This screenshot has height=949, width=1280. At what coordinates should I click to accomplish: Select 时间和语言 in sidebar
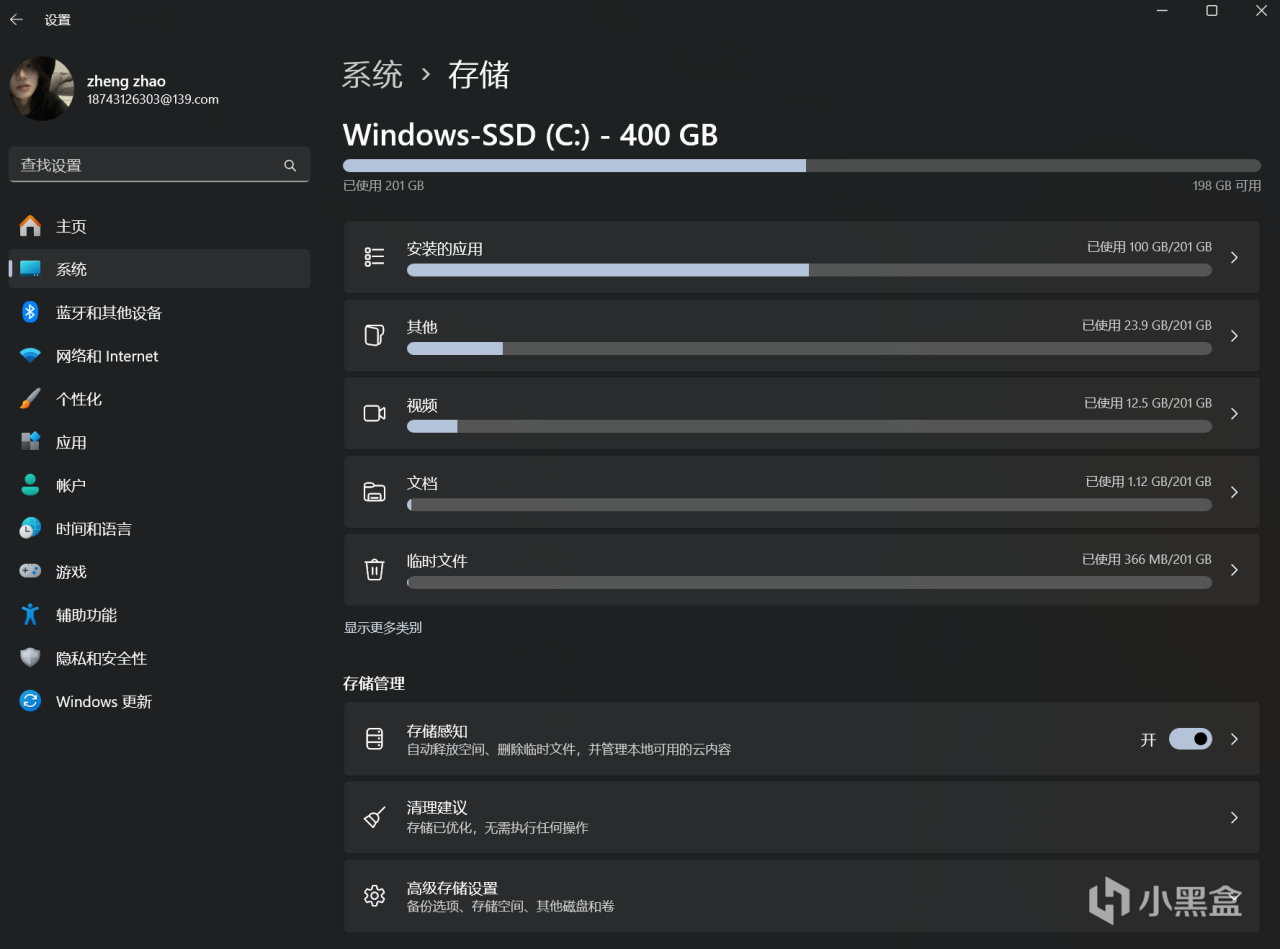pyautogui.click(x=159, y=528)
